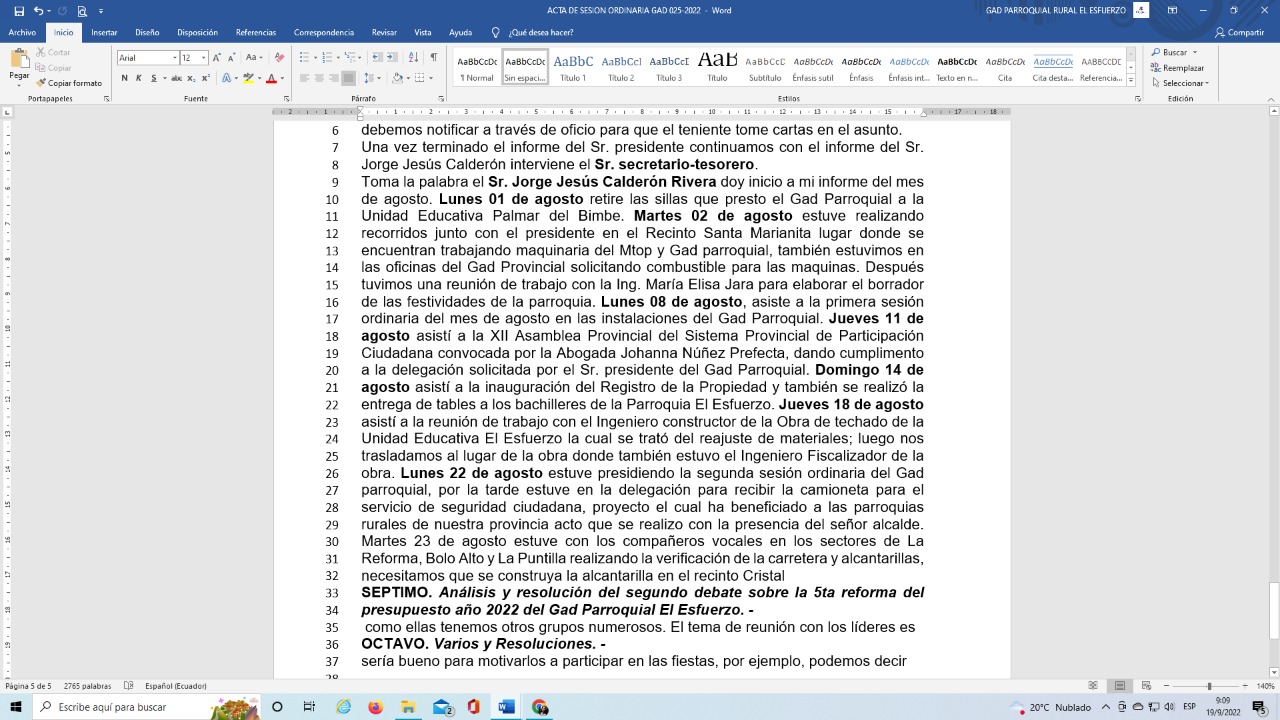The image size is (1280, 720).
Task: Open the Referencias ribbon tab
Action: (256, 32)
